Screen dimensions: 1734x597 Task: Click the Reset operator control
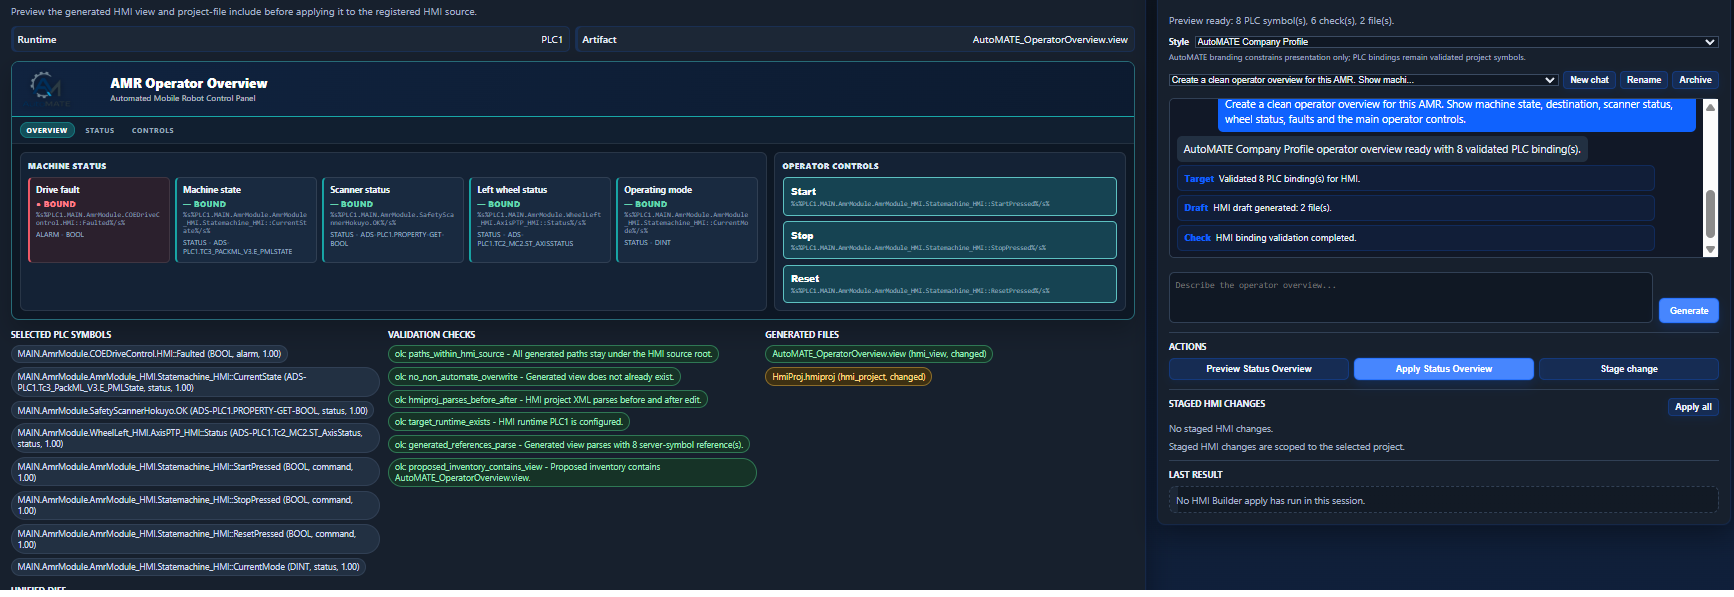[x=949, y=284]
